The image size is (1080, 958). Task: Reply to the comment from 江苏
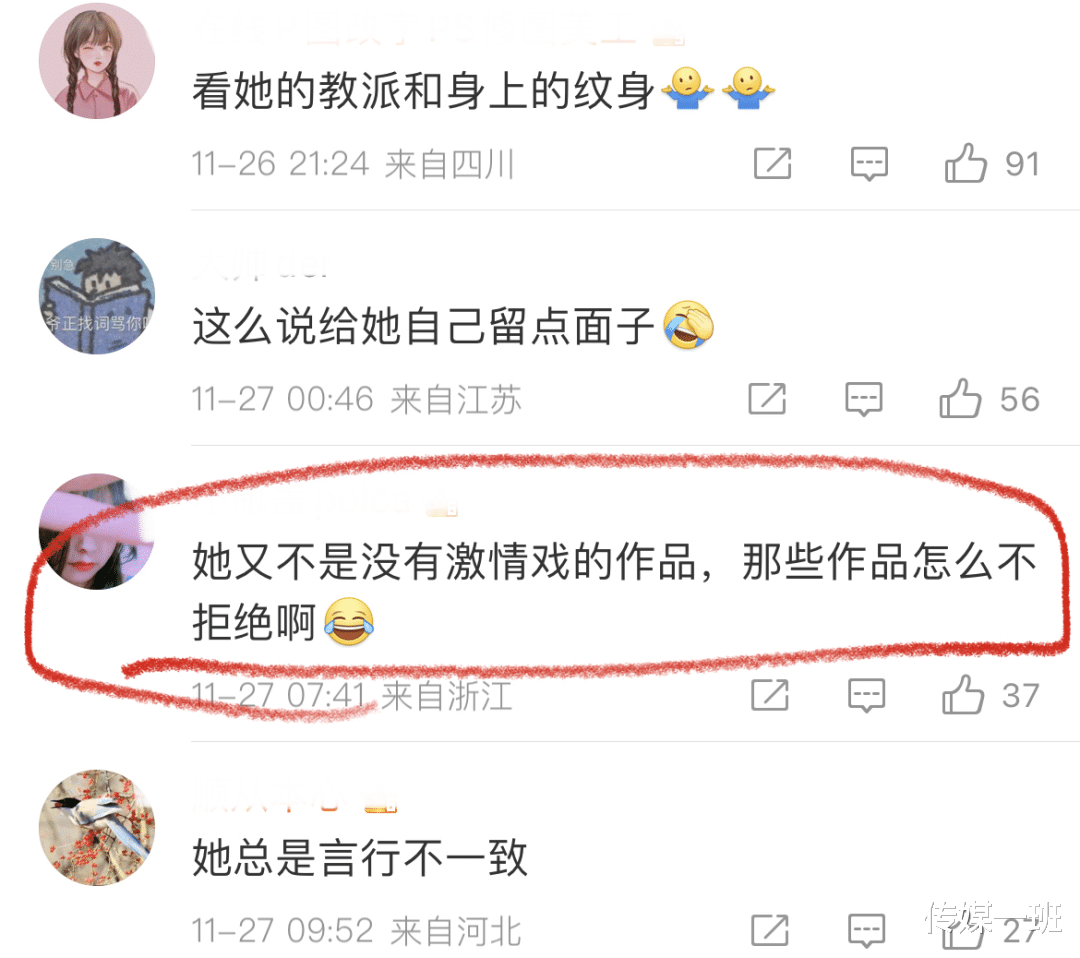coord(863,399)
